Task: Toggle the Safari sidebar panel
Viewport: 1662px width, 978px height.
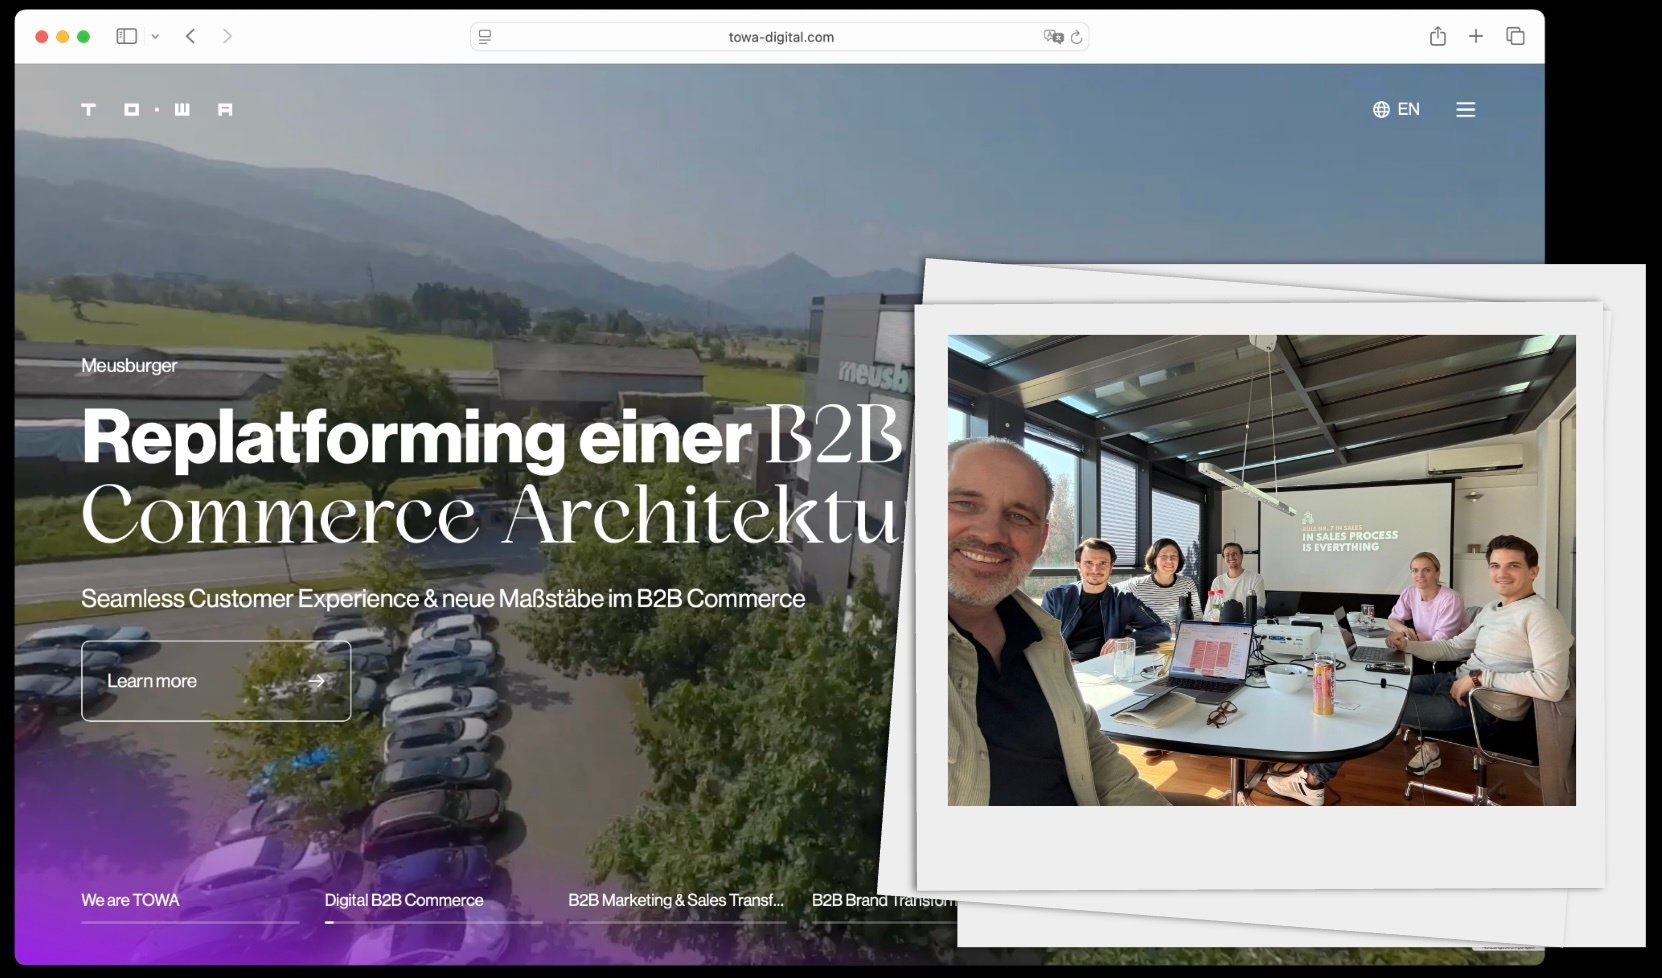Action: click(126, 37)
